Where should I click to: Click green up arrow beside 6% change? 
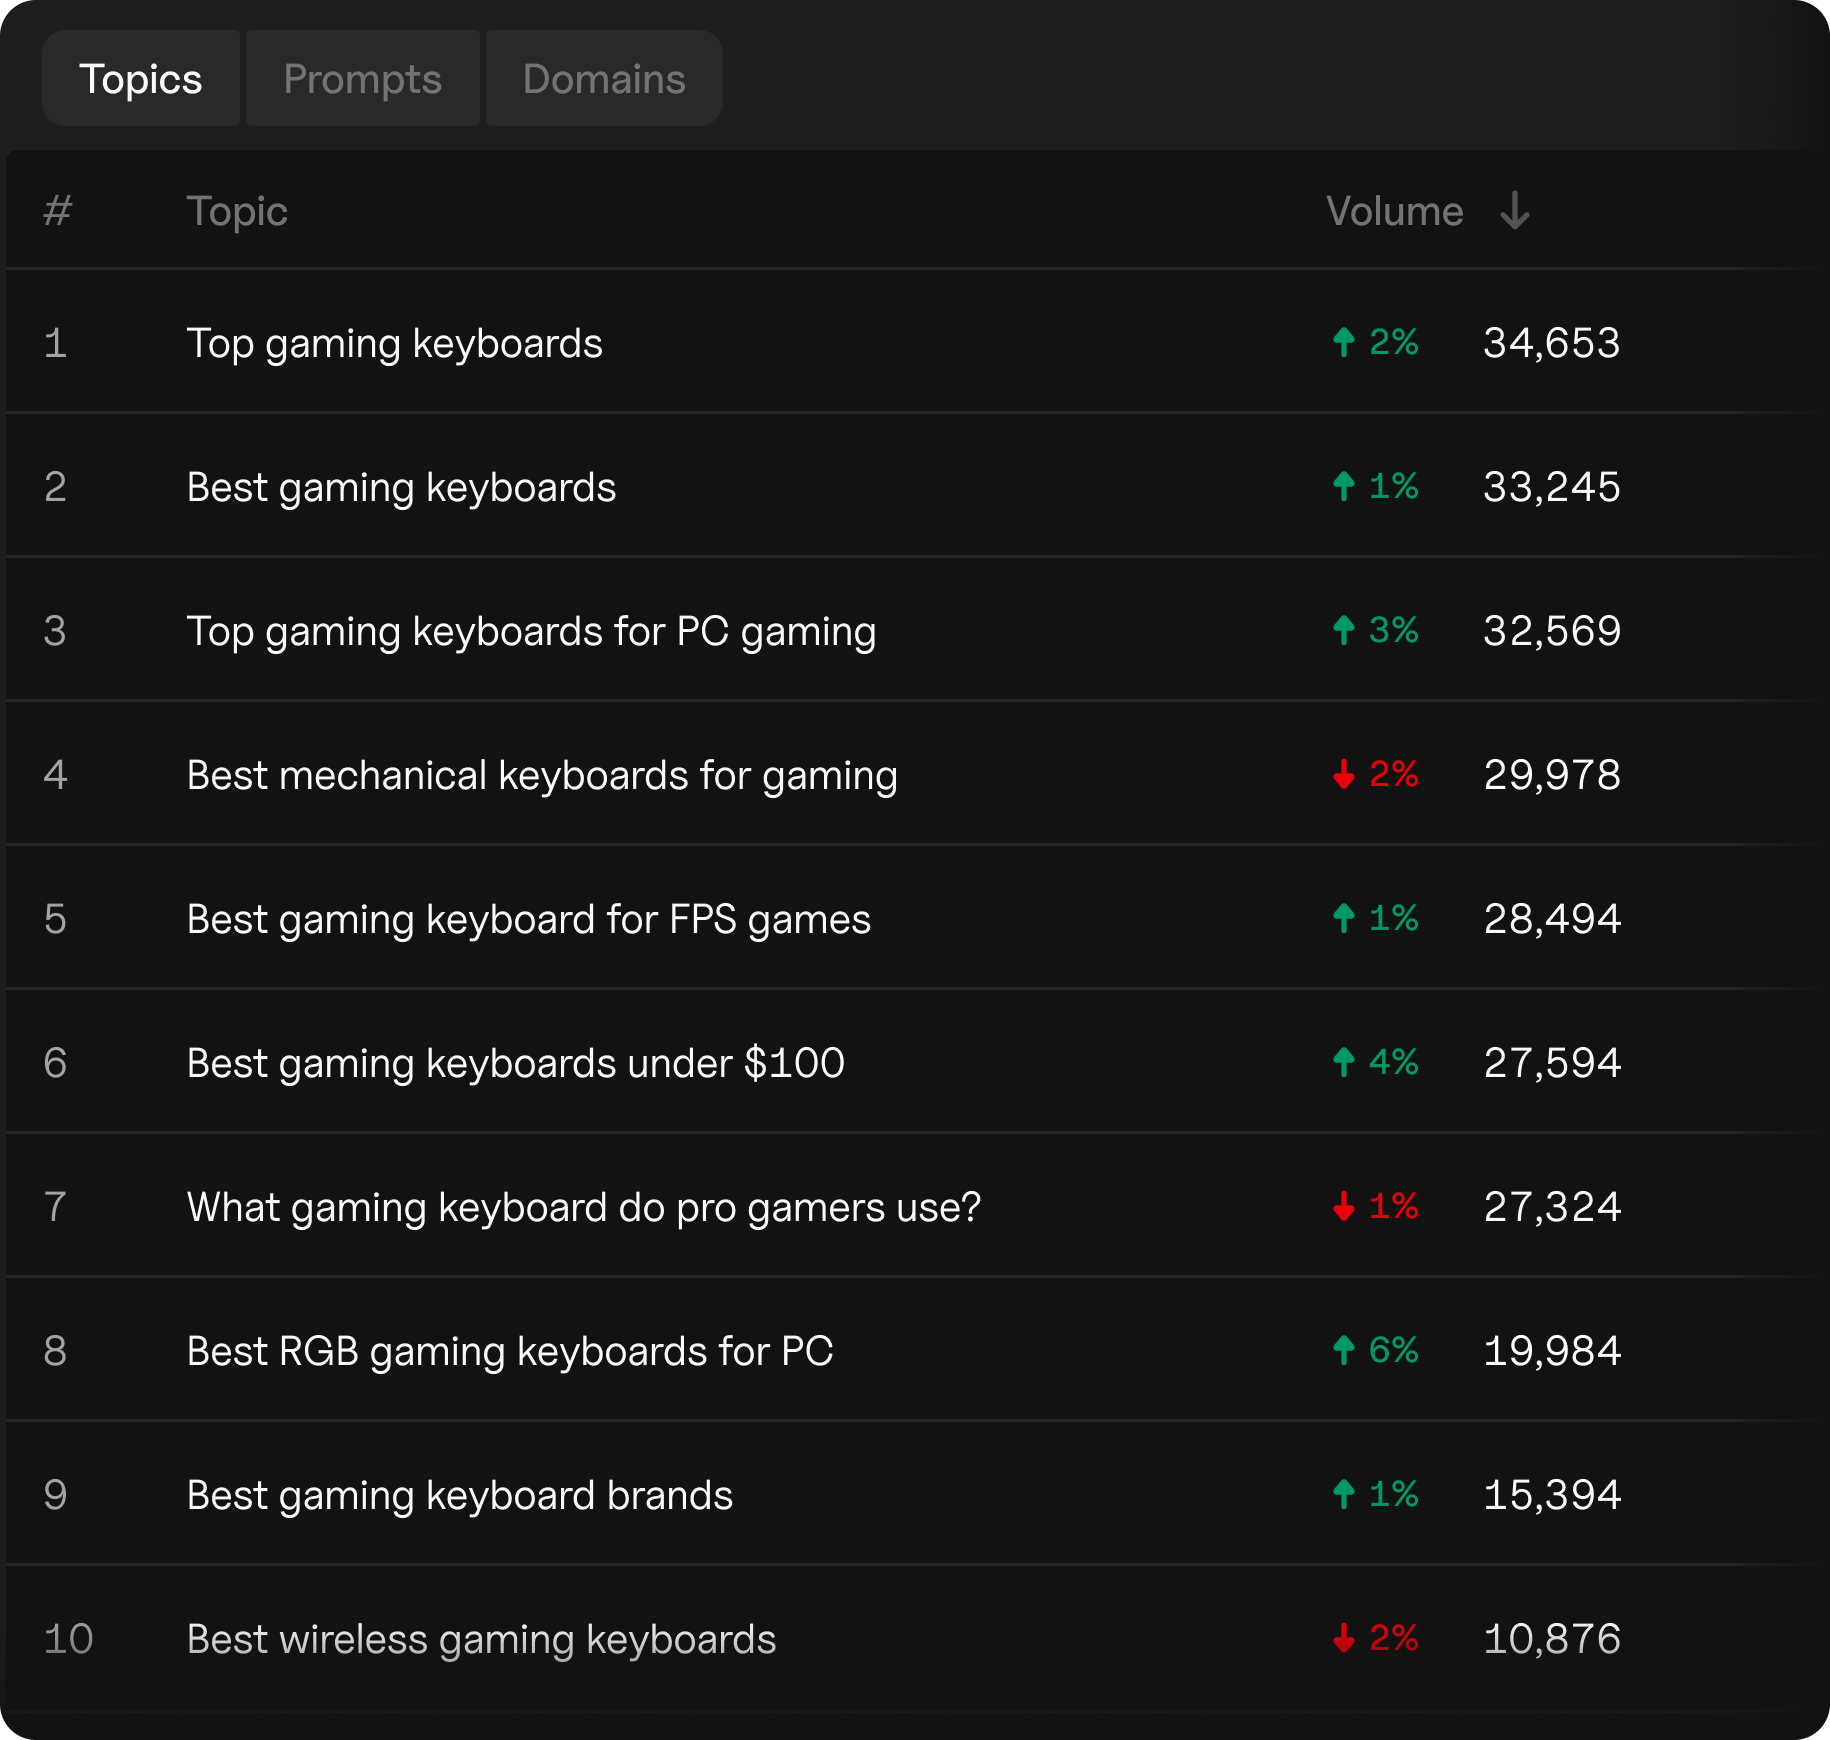[x=1344, y=1351]
